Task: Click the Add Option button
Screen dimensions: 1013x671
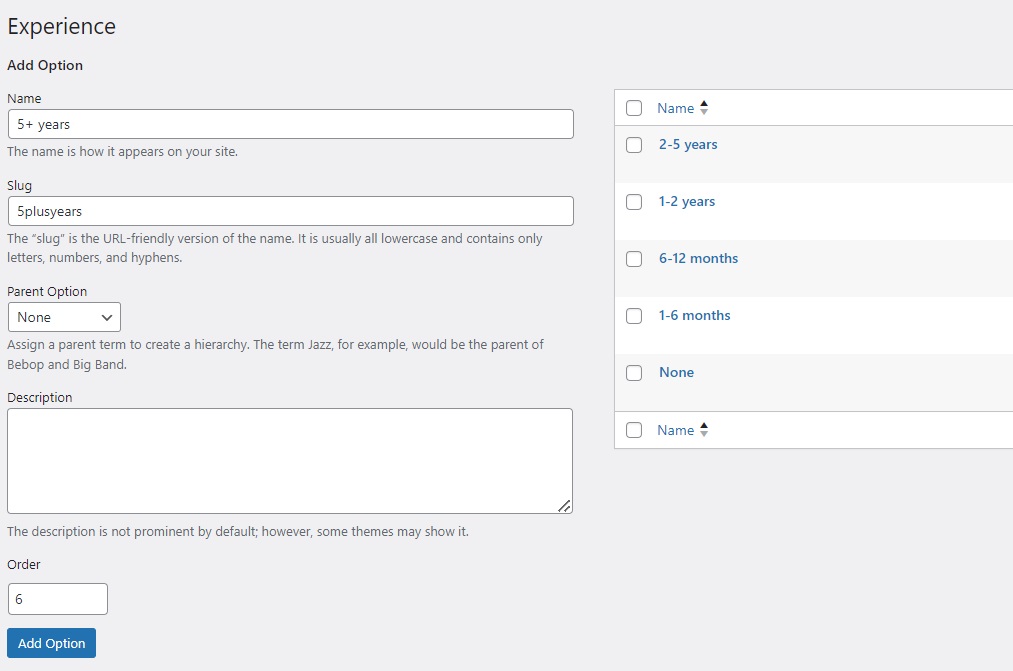Action: [x=51, y=642]
